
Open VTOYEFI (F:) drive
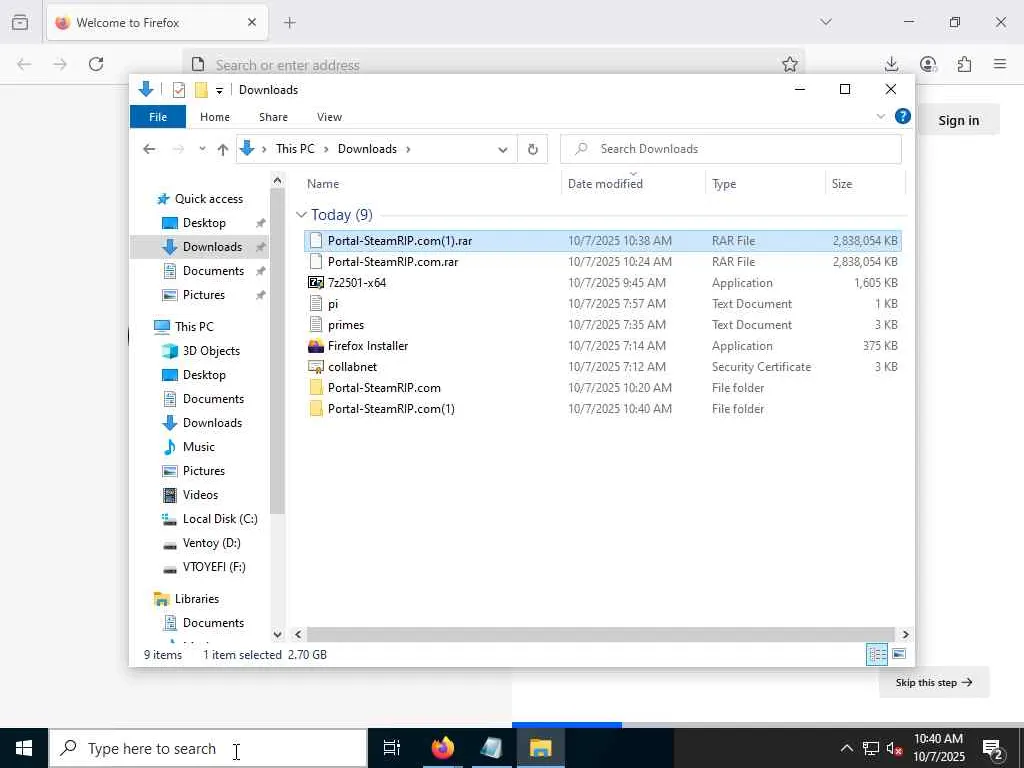[214, 567]
